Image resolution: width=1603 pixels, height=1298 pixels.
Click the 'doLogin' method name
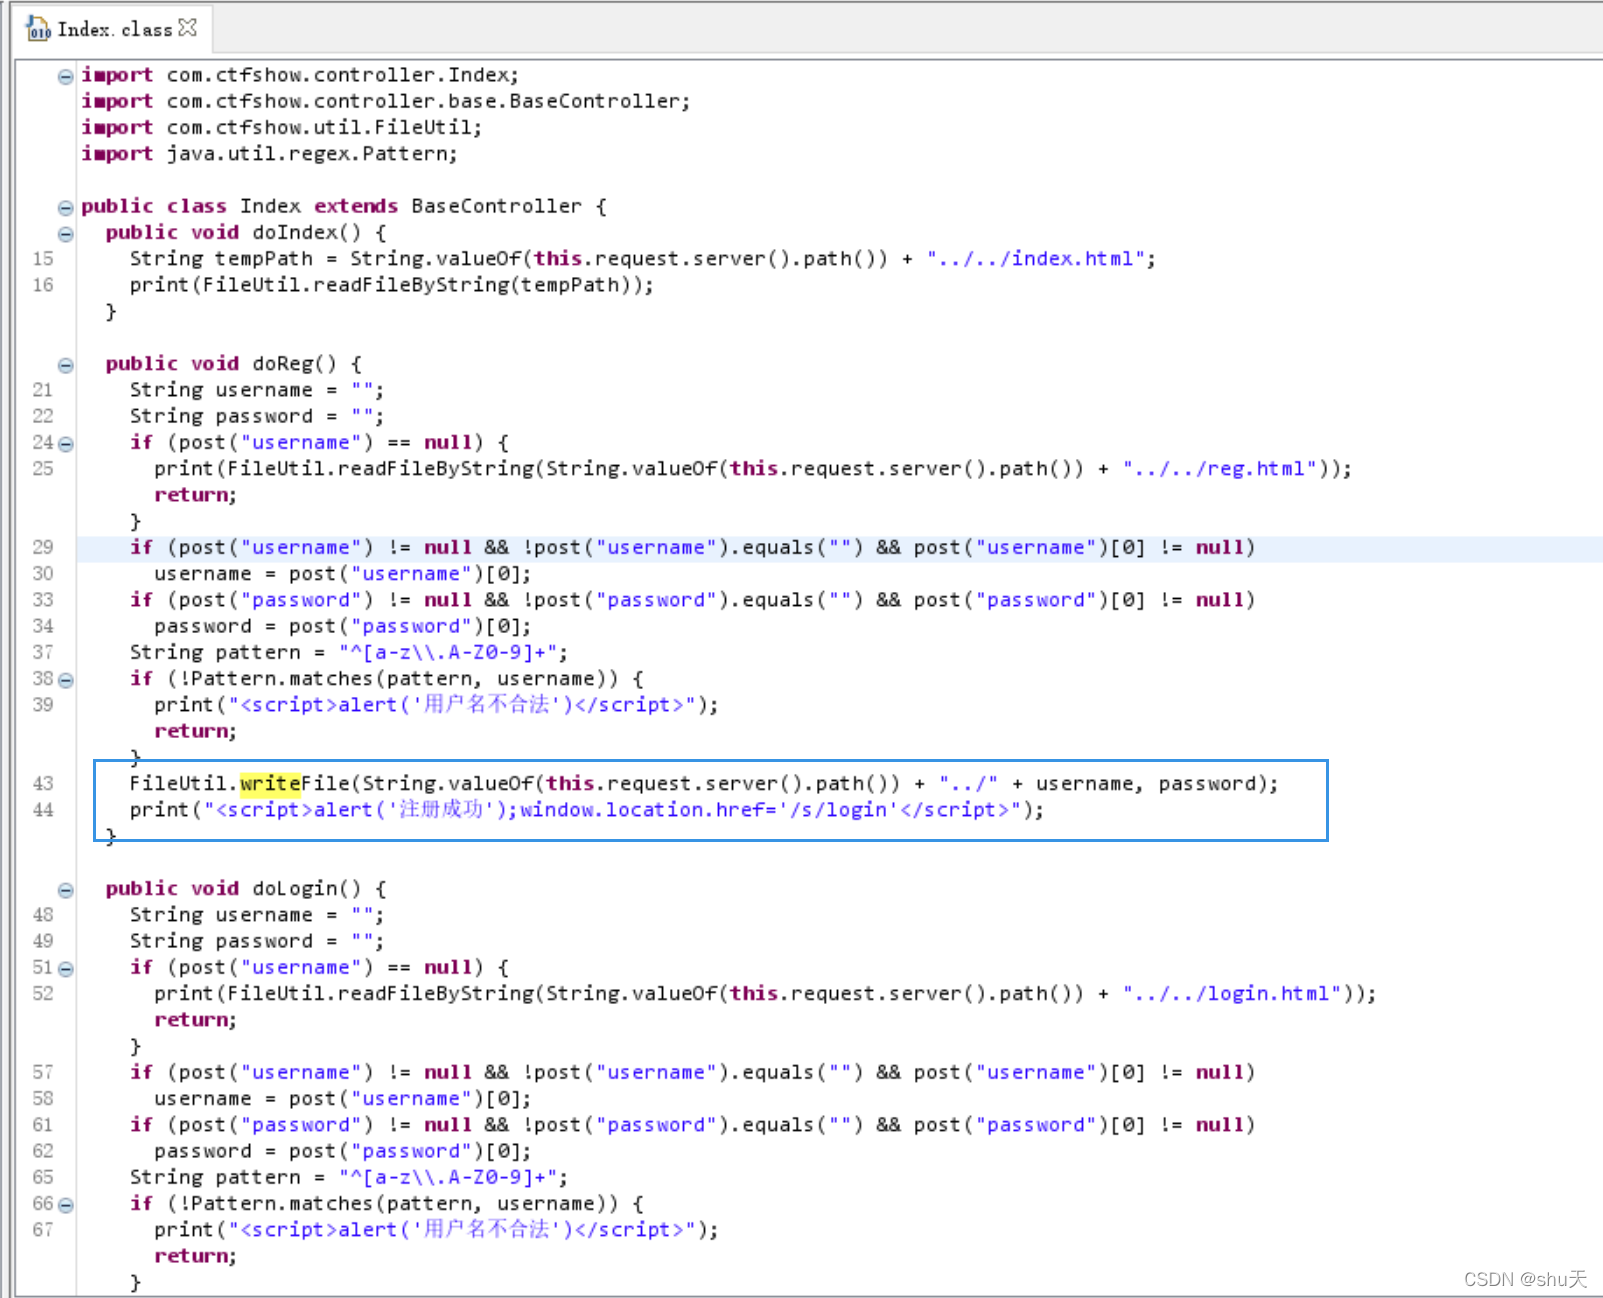pos(295,888)
